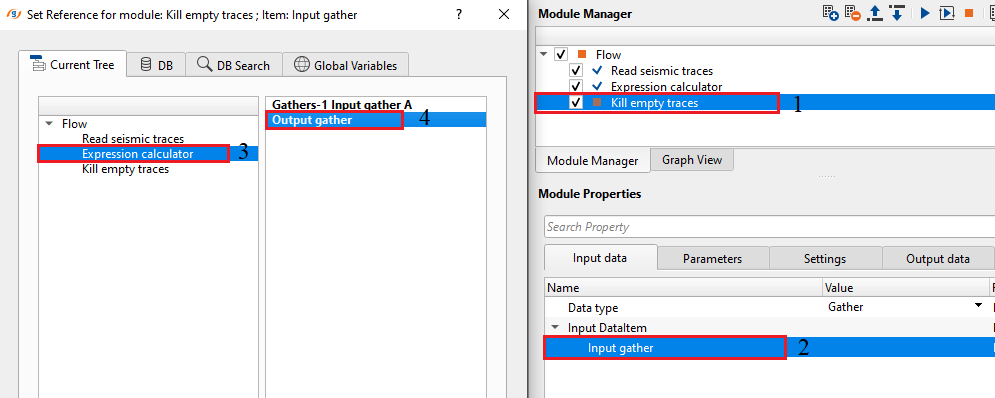The width and height of the screenshot is (995, 398).
Task: Click the Remove module icon with orange minus
Action: 853,13
